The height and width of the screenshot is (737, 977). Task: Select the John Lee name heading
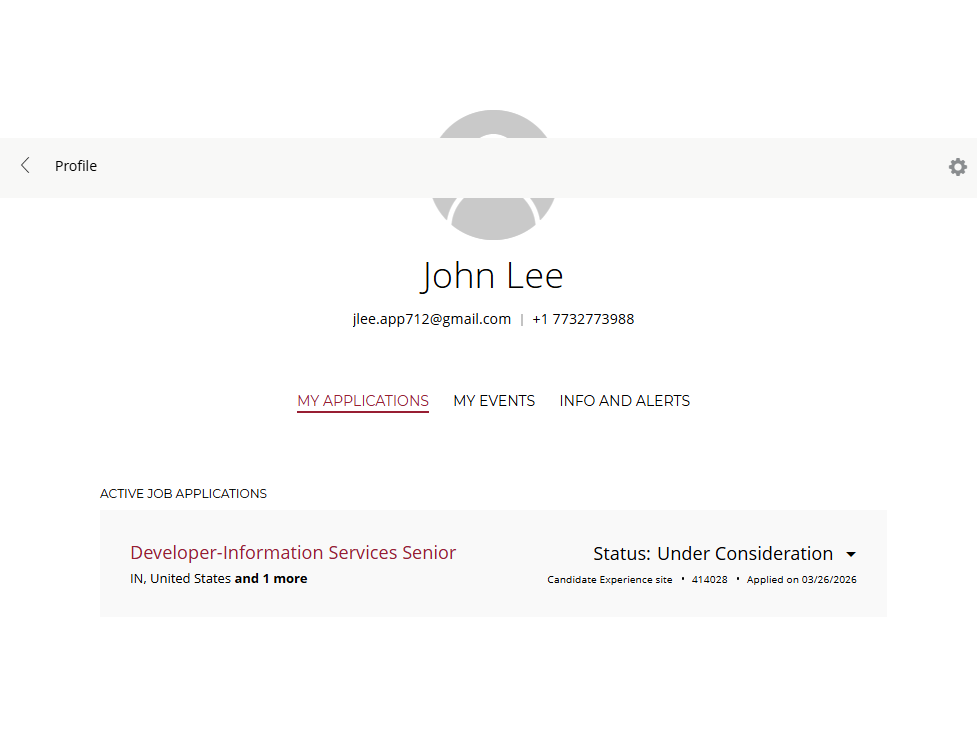click(x=492, y=275)
